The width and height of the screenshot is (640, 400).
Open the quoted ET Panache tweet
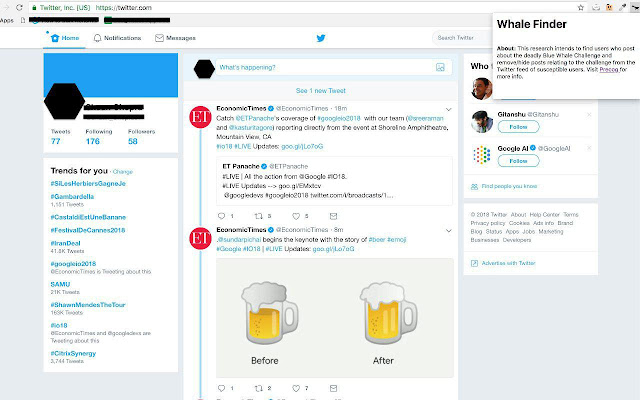click(x=334, y=181)
